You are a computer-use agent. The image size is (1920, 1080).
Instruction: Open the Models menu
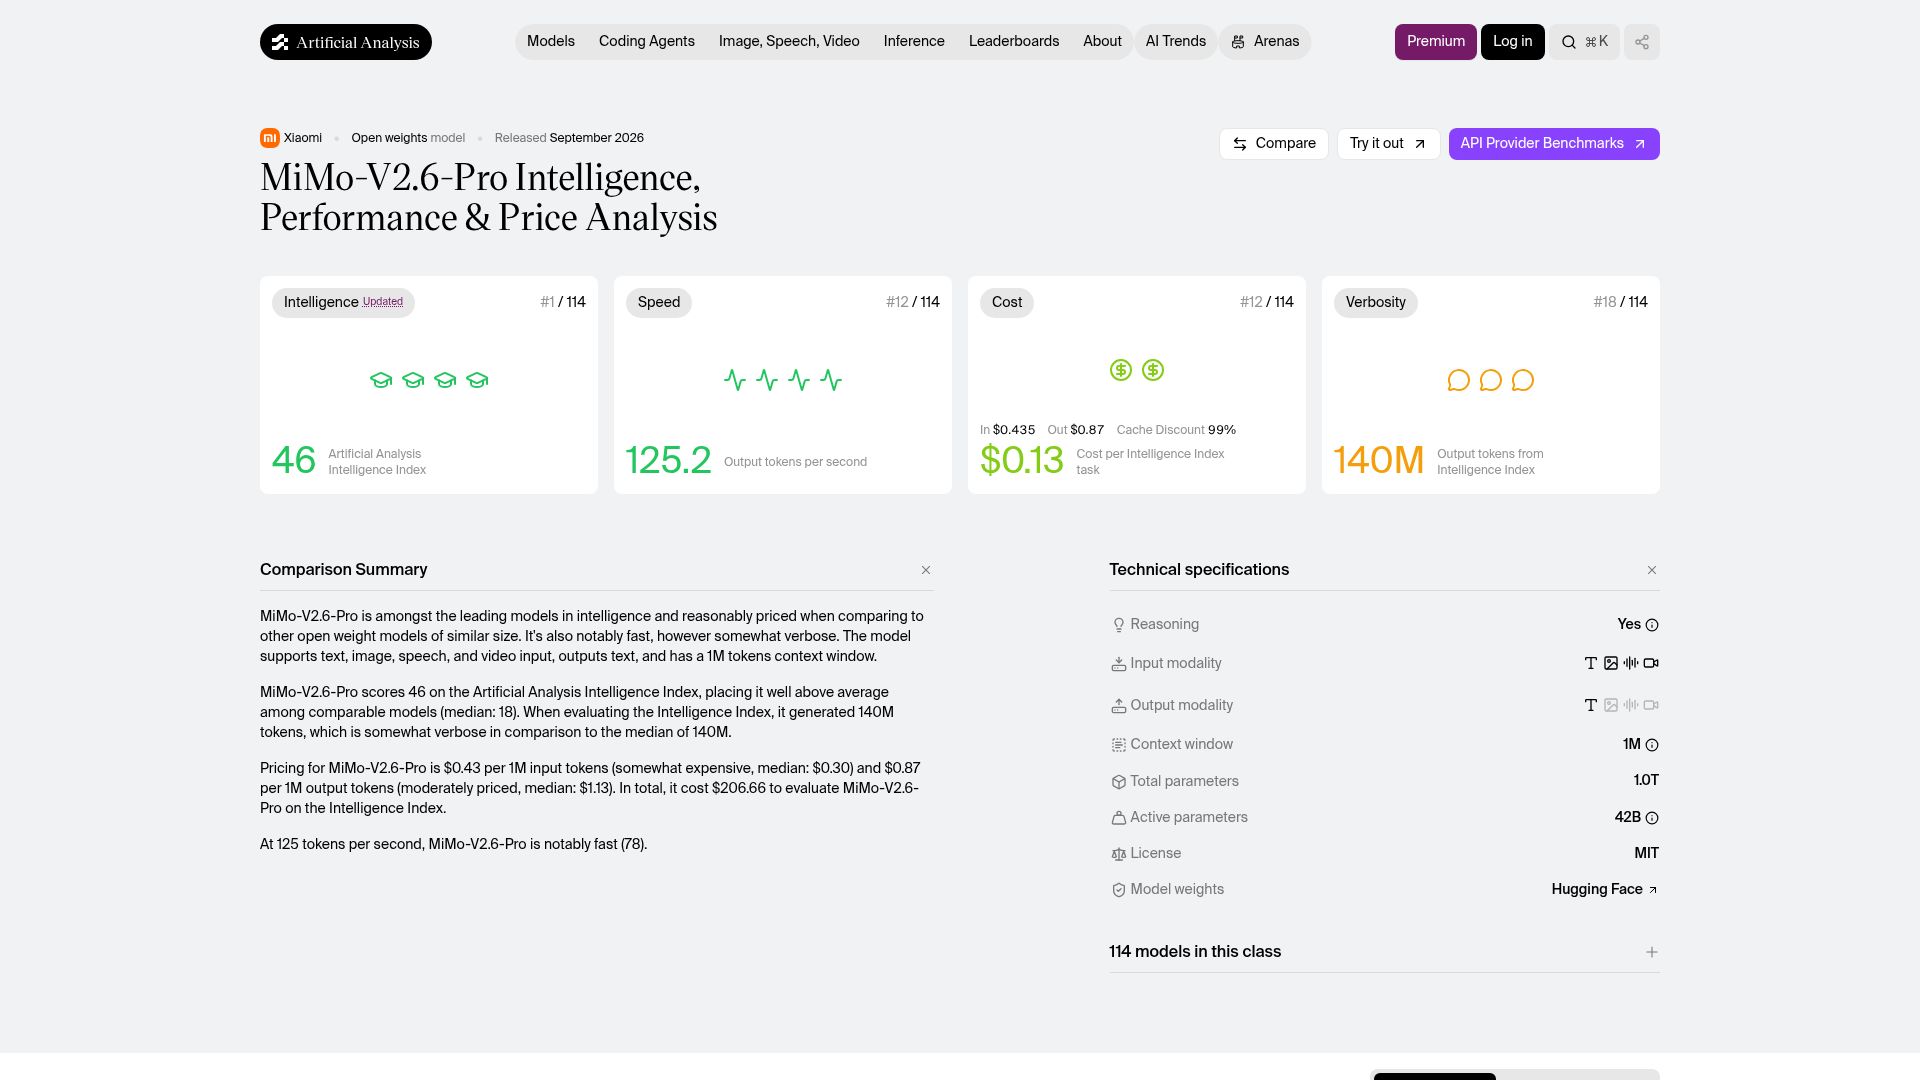click(551, 42)
